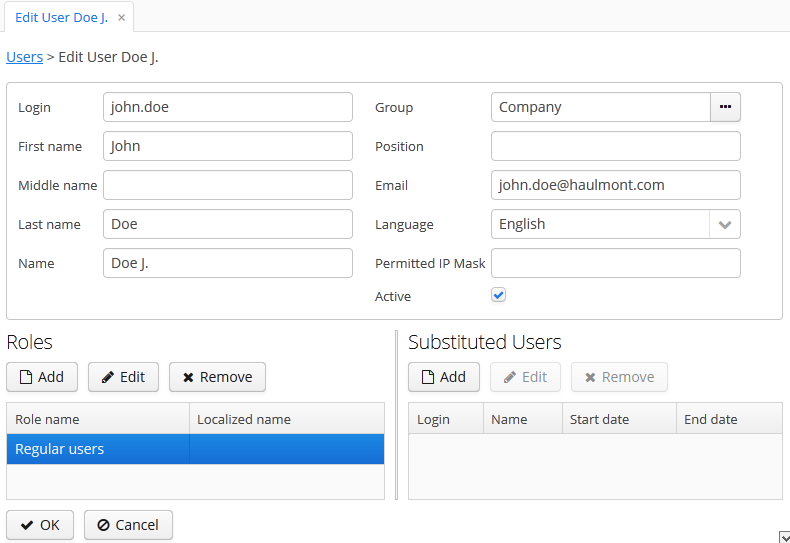Select the Edit User Doe J. tab
The image size is (790, 543).
tap(61, 18)
